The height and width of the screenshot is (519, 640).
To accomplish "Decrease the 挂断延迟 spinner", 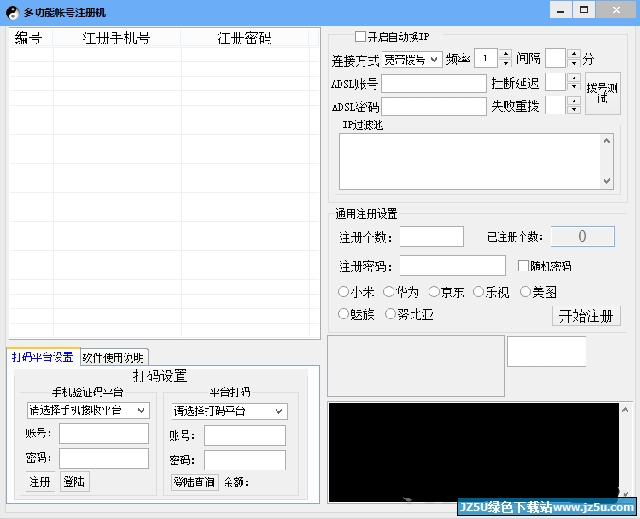I will coord(574,86).
